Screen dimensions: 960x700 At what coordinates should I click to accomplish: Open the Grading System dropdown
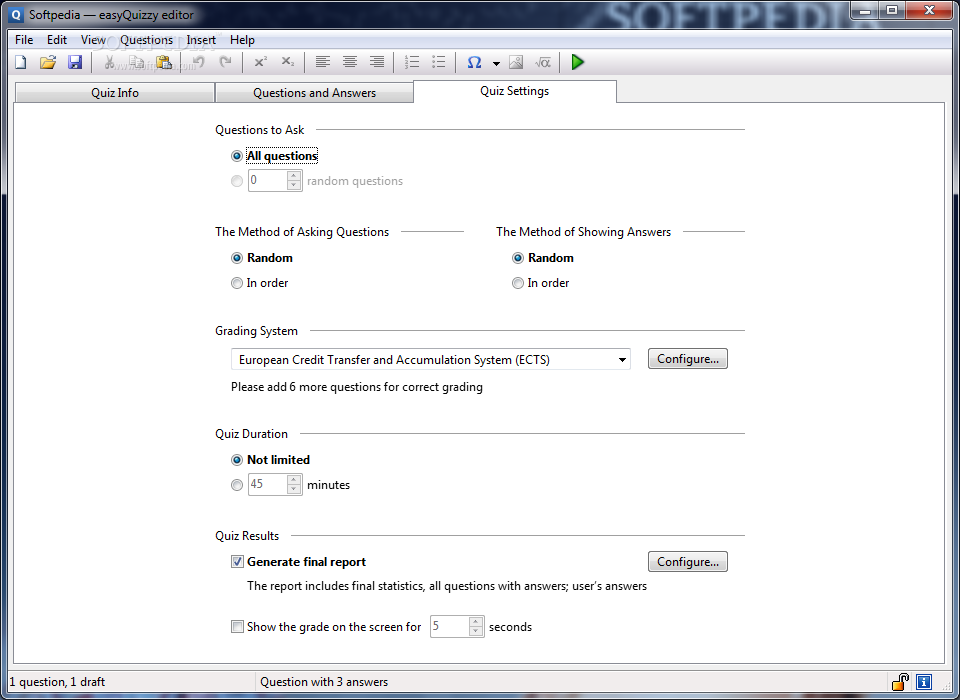(x=430, y=359)
